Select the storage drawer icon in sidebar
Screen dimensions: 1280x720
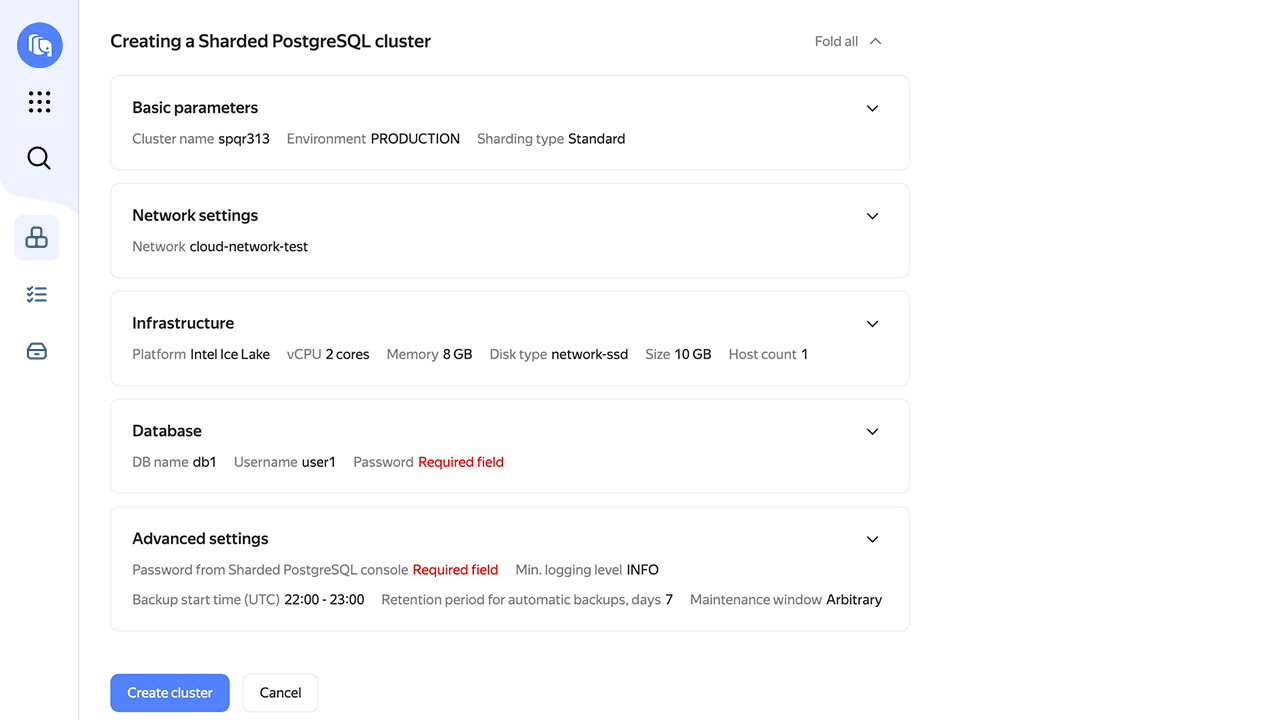(x=36, y=351)
